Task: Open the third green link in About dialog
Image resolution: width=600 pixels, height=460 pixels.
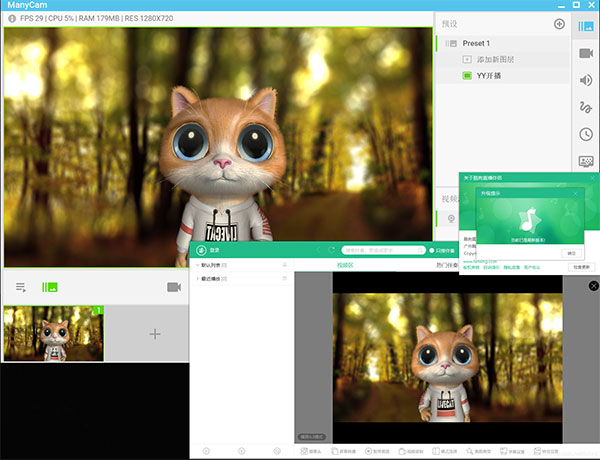Action: click(x=512, y=268)
